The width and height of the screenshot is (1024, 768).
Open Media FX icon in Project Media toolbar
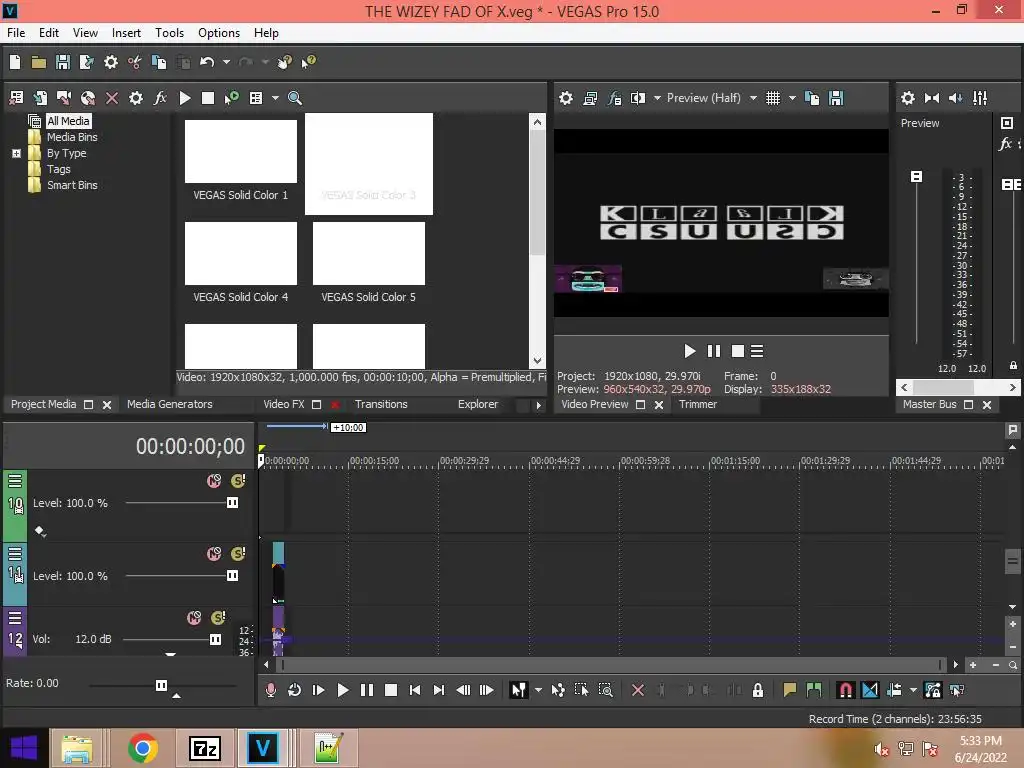[160, 98]
